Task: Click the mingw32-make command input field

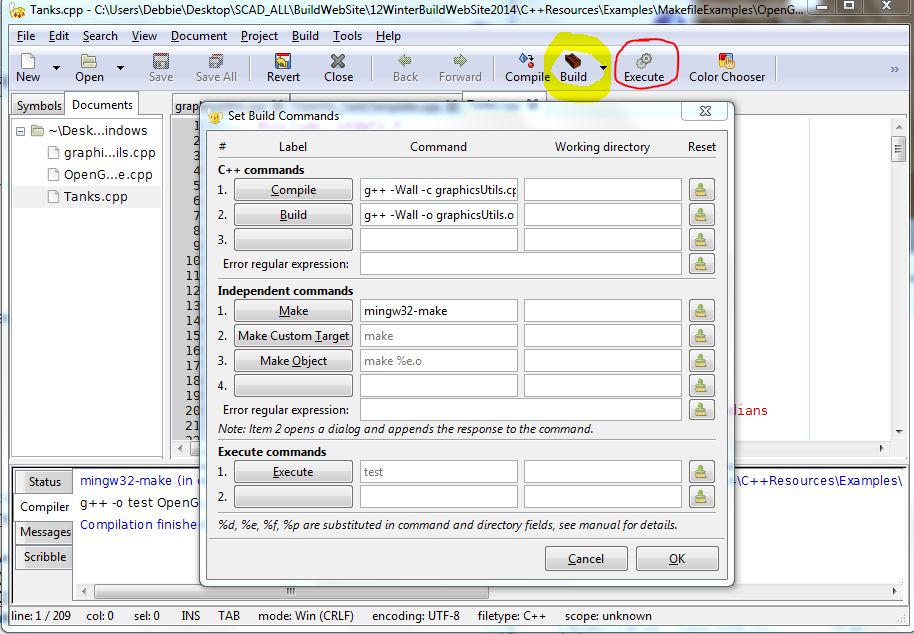Action: (x=438, y=311)
